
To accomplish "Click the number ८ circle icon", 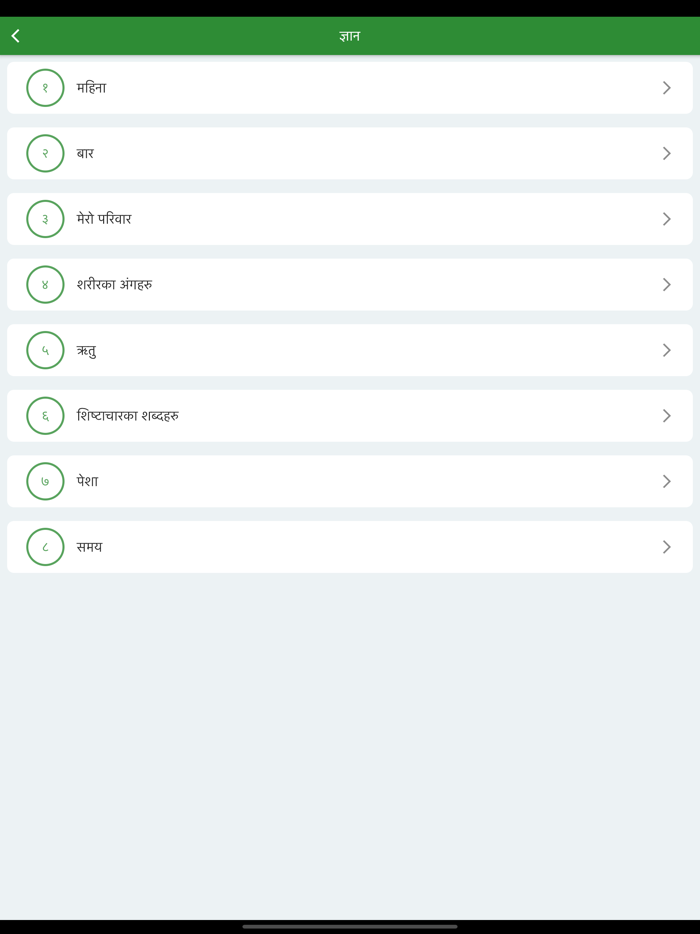I will pyautogui.click(x=45, y=547).
